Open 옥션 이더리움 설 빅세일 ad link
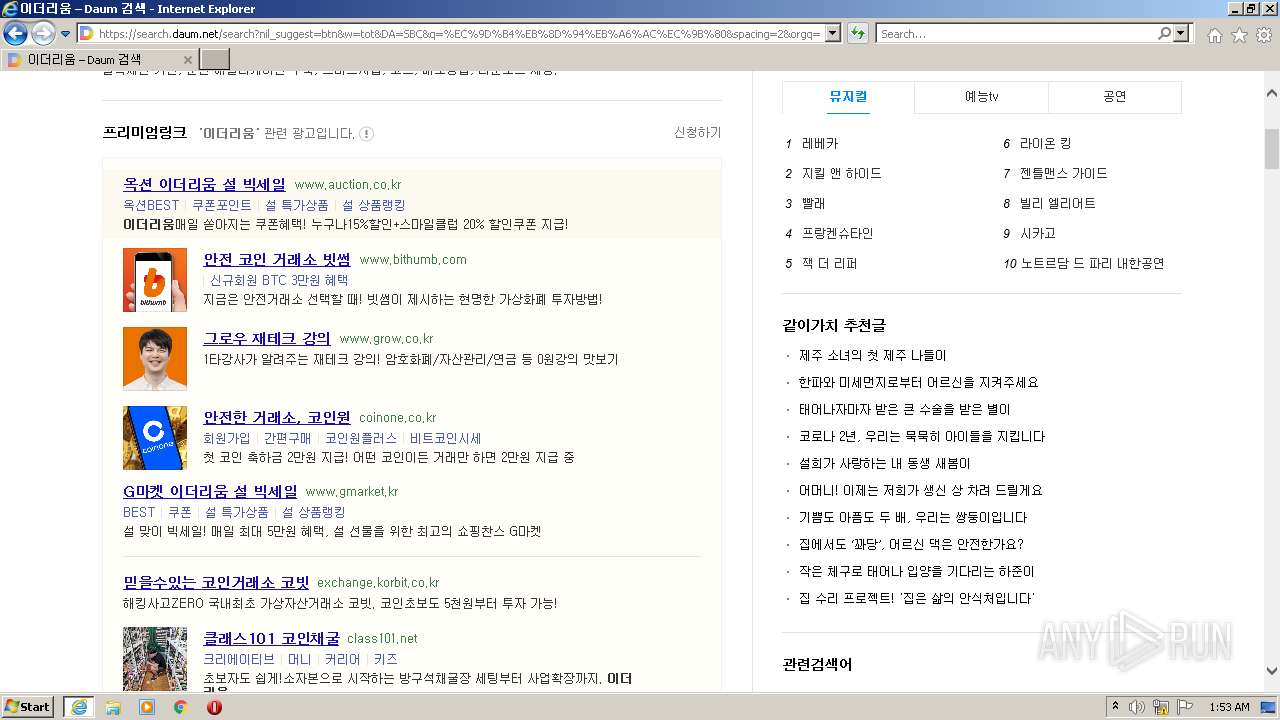 click(204, 184)
